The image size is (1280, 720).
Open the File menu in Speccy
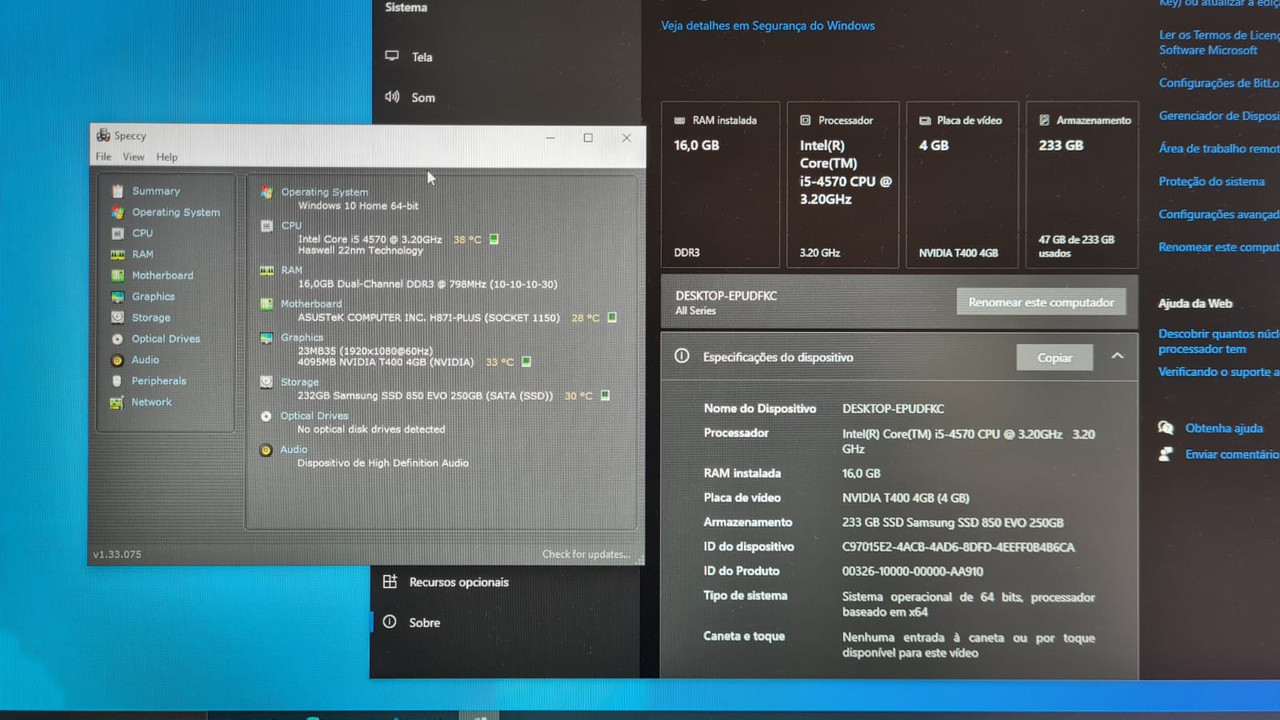pyautogui.click(x=103, y=157)
